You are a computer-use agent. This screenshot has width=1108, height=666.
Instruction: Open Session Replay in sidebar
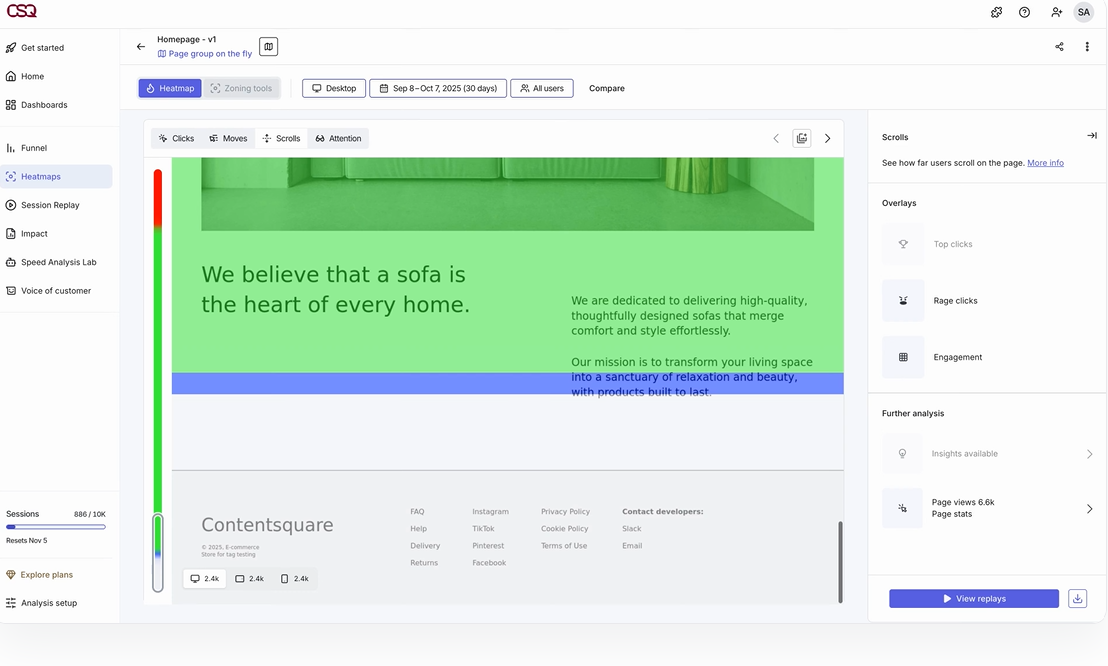pos(50,205)
